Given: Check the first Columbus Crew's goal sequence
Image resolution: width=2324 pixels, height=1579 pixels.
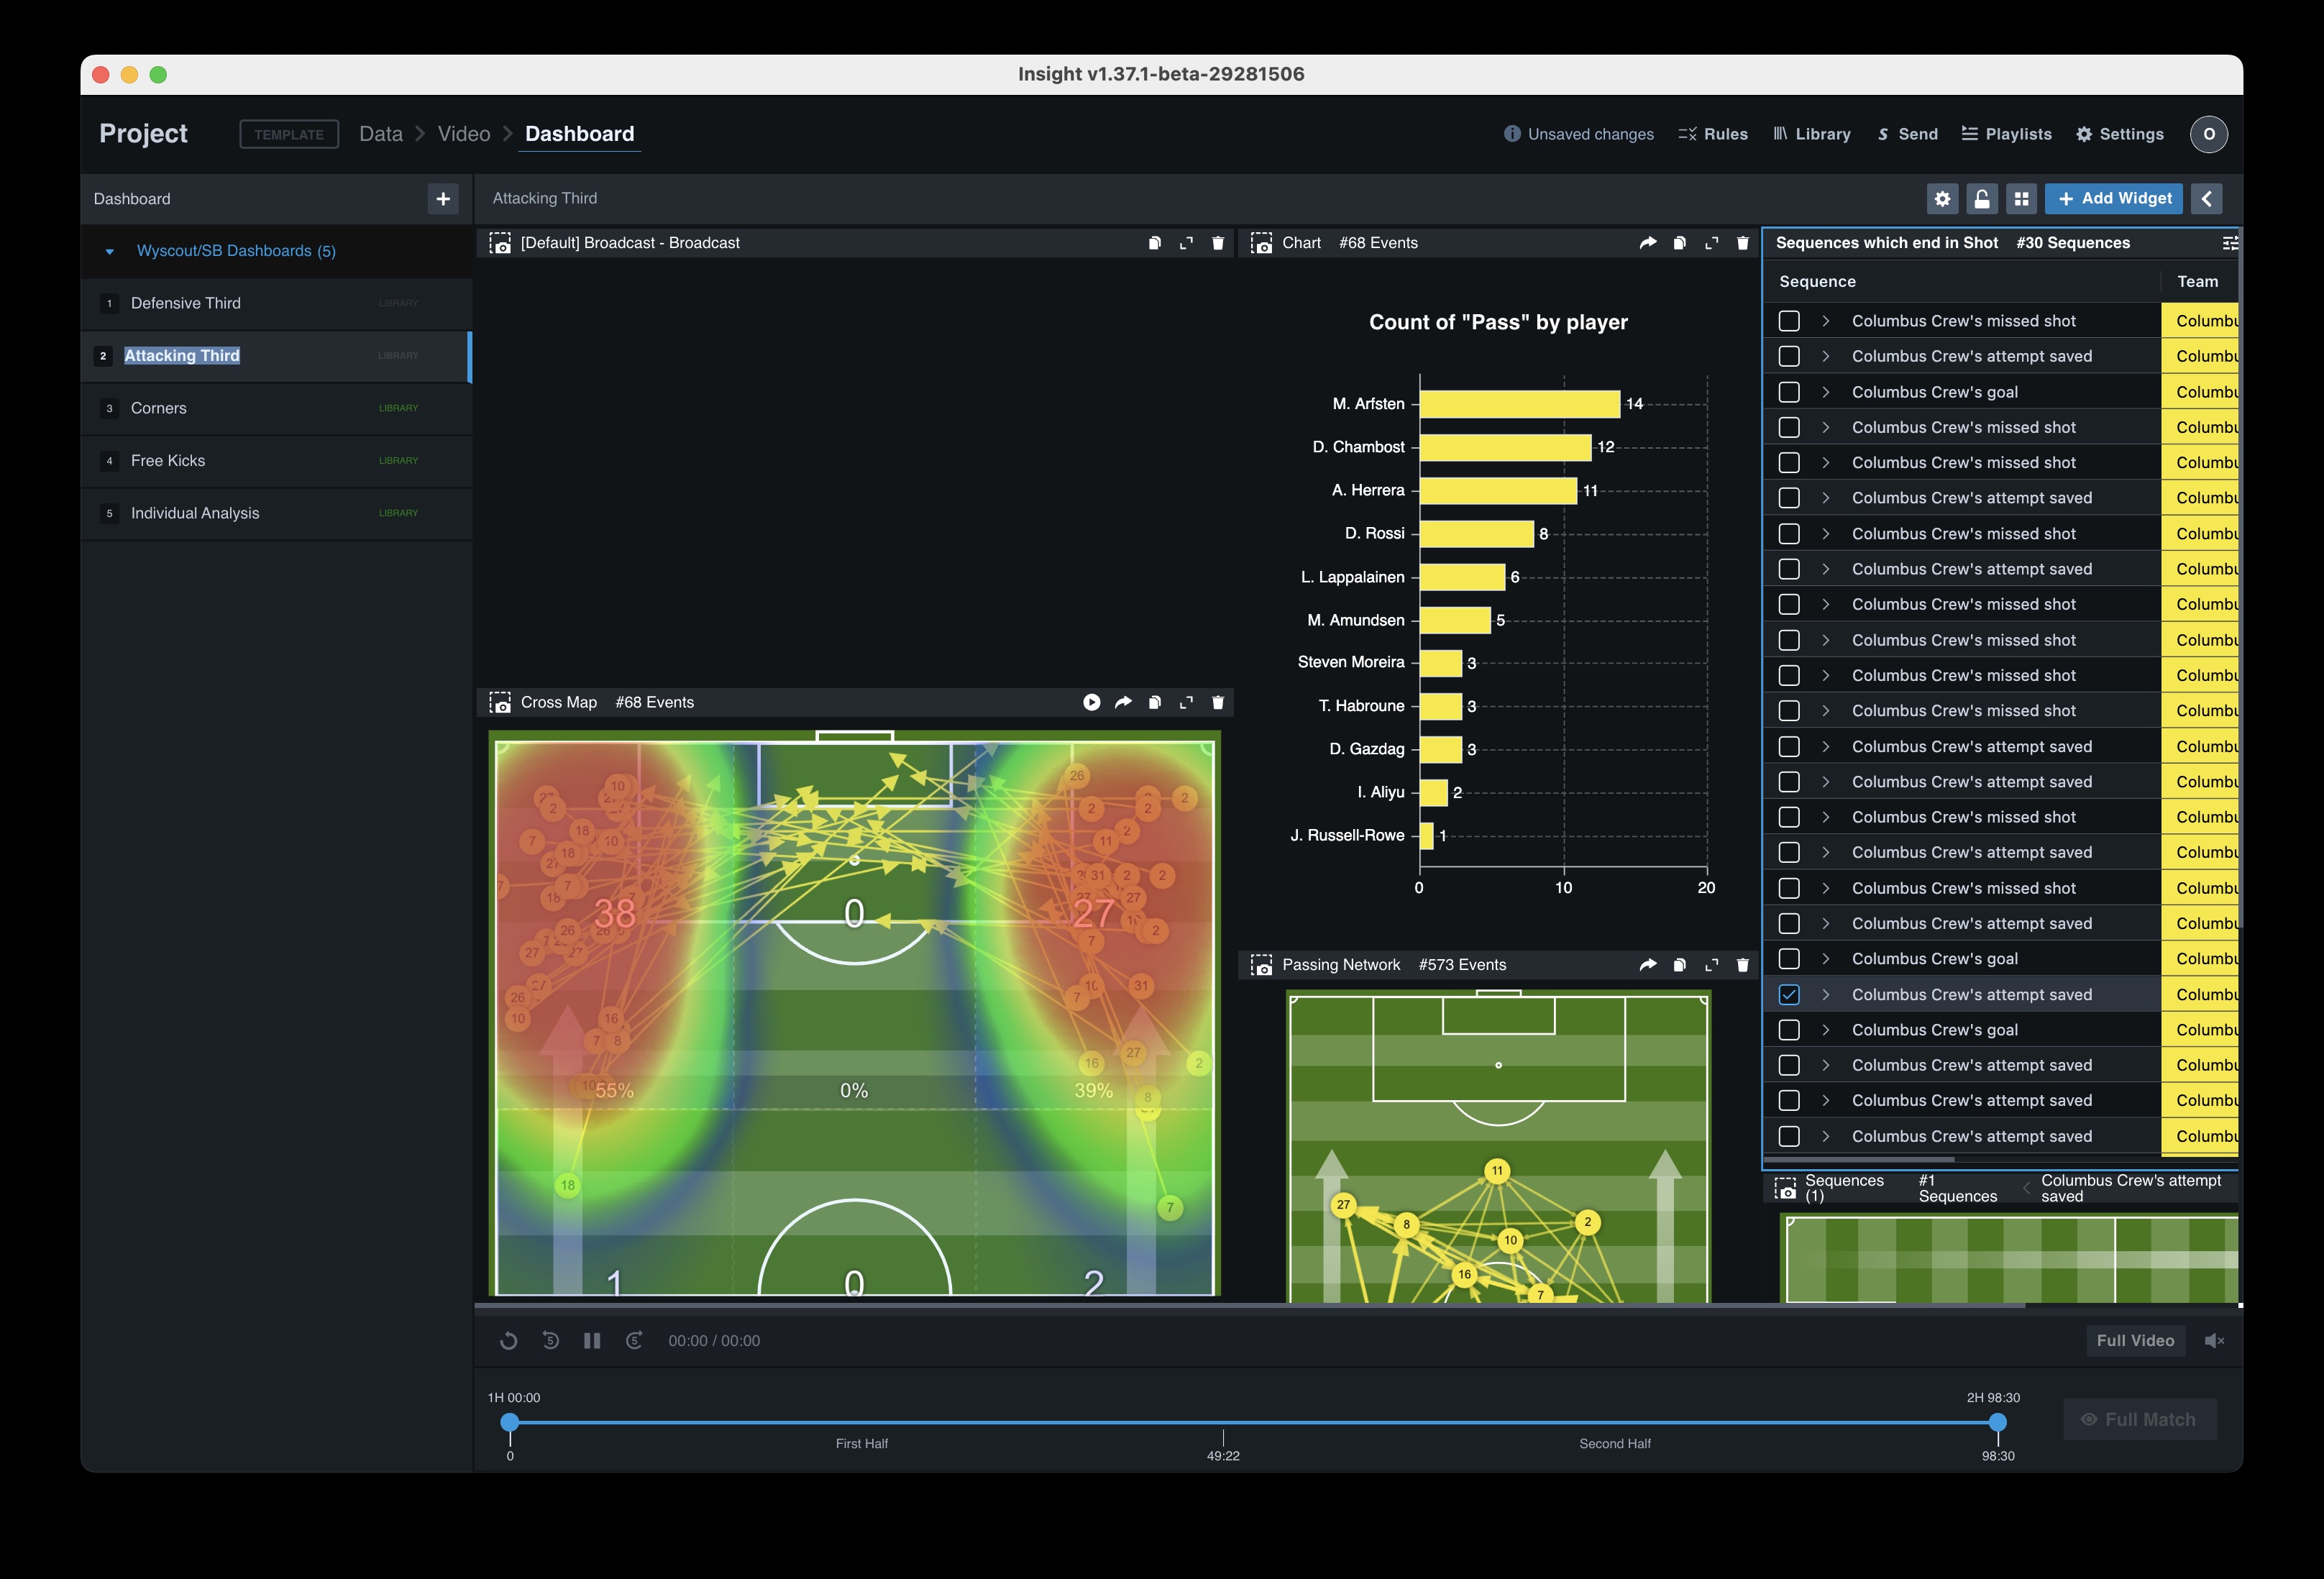Looking at the screenshot, I should click(1789, 392).
